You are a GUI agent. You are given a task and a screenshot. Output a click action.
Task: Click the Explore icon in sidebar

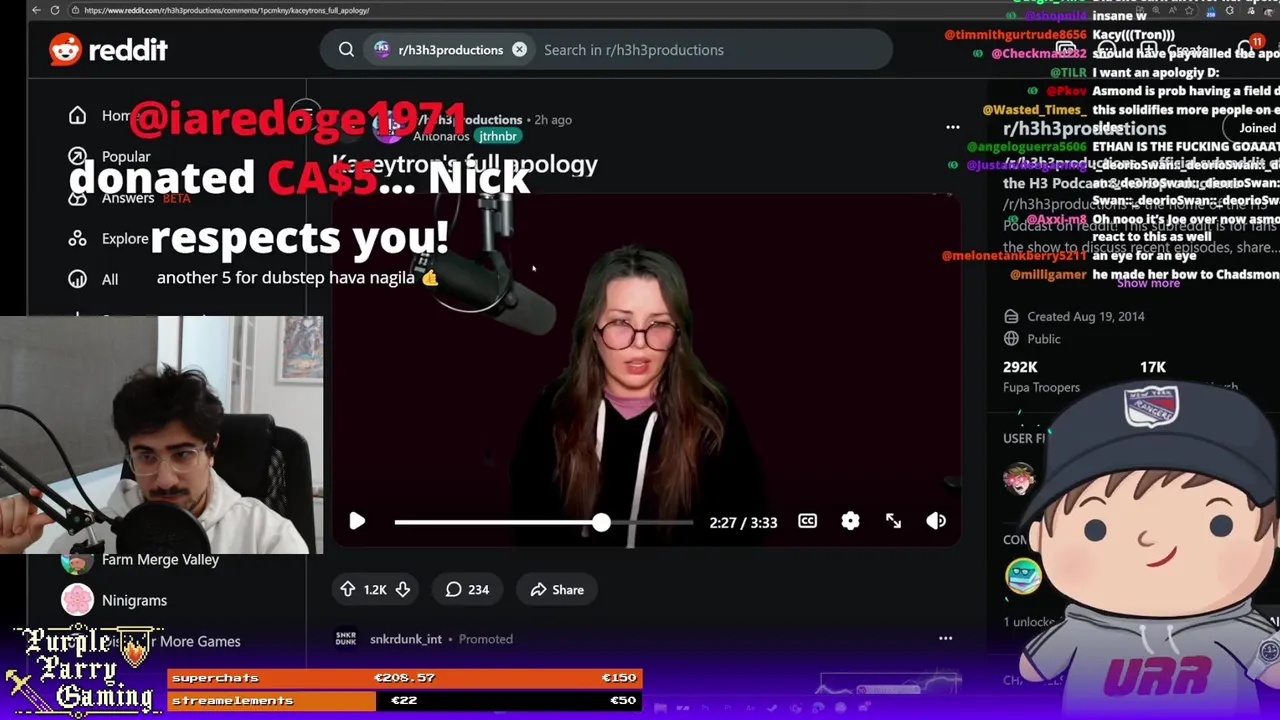click(77, 238)
